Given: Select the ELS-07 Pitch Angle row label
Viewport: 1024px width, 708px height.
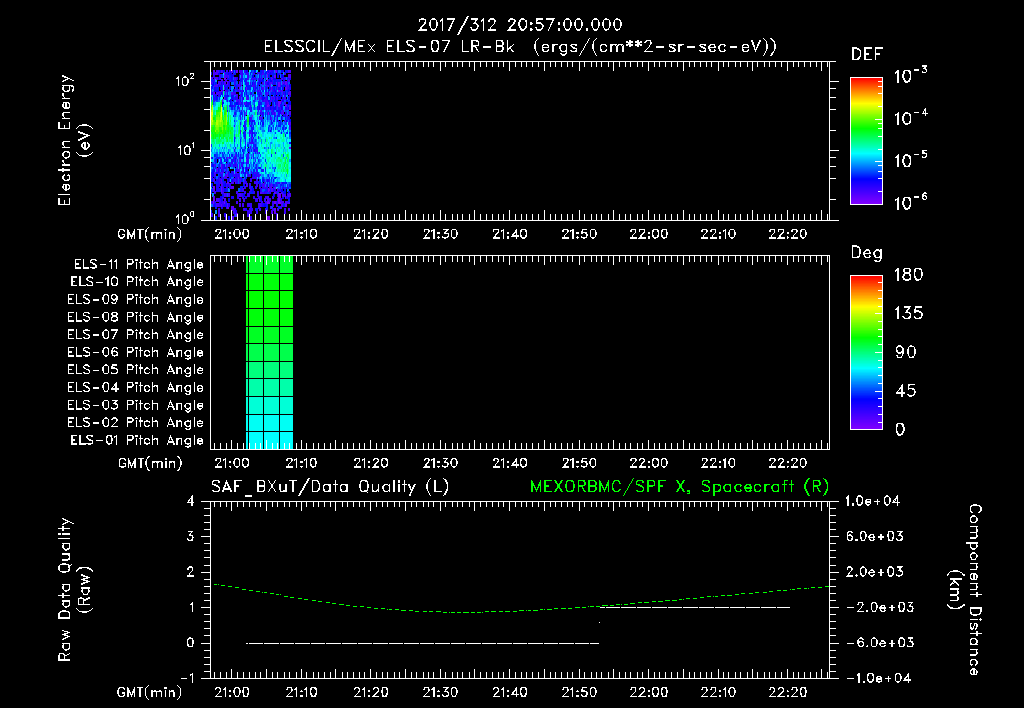Looking at the screenshot, I should pyautogui.click(x=136, y=335).
